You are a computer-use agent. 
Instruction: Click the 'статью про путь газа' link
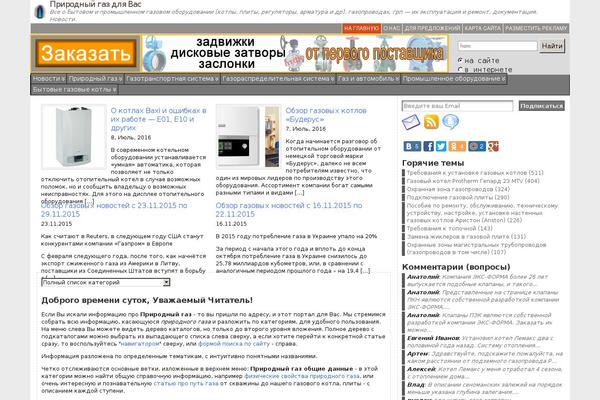tap(186, 384)
